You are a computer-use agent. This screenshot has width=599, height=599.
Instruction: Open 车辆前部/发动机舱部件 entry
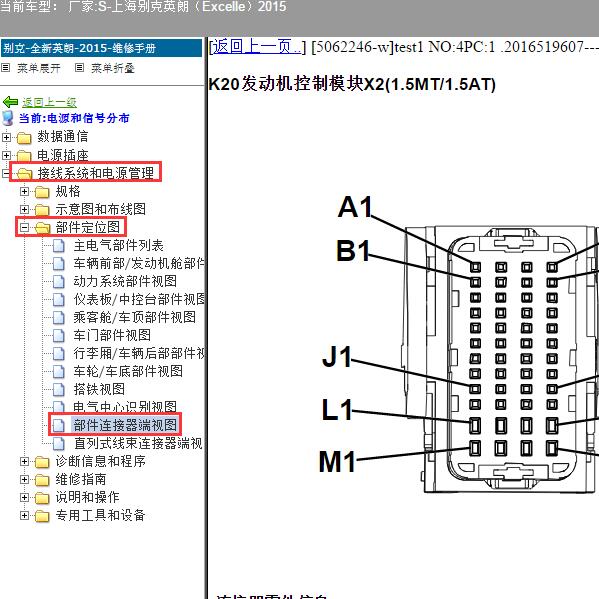(139, 264)
